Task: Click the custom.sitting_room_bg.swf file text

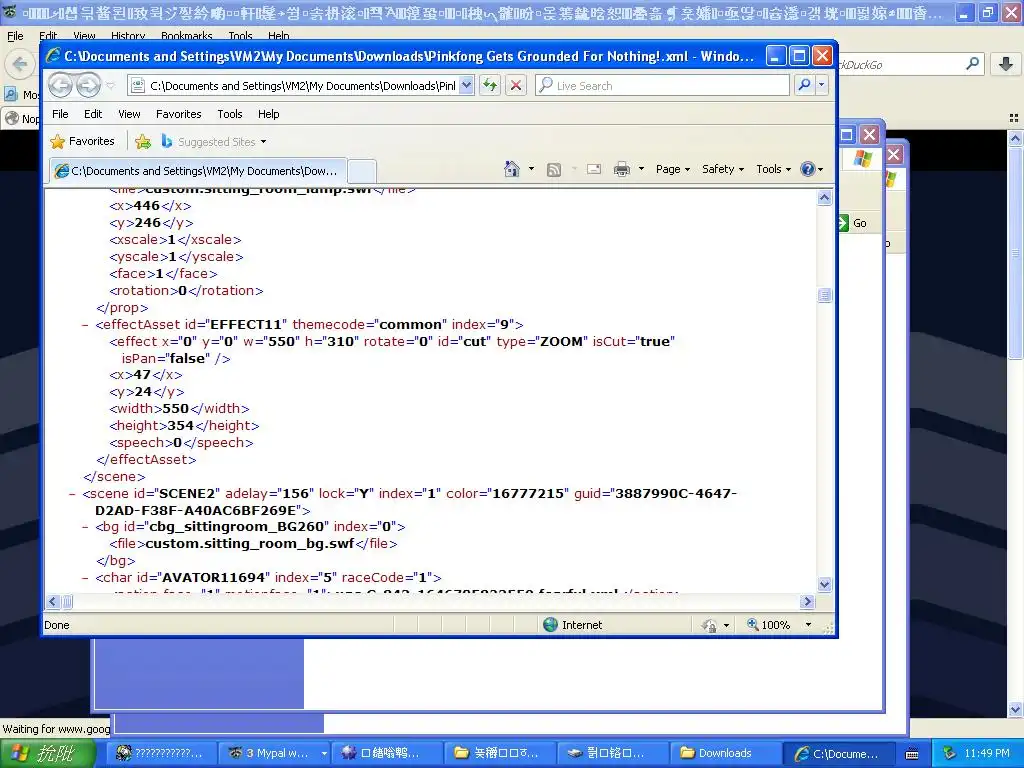Action: point(249,543)
